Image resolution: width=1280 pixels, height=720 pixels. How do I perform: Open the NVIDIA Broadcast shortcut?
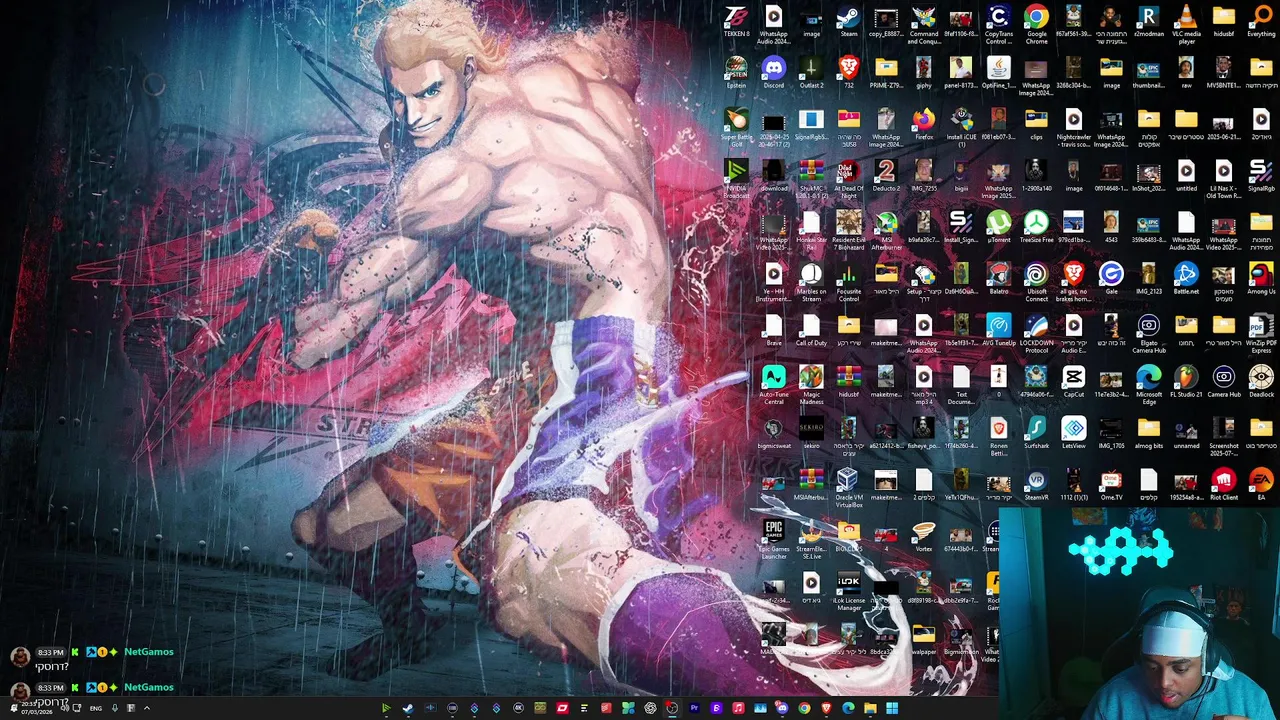pos(736,179)
